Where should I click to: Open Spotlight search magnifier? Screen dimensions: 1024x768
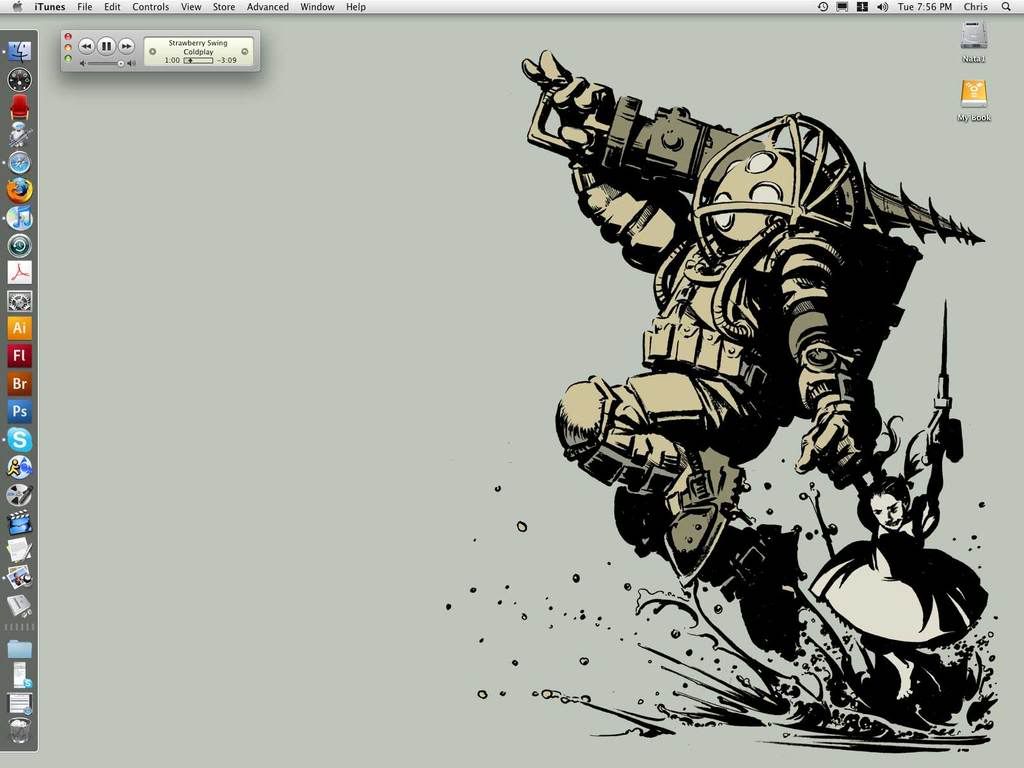pos(1006,7)
